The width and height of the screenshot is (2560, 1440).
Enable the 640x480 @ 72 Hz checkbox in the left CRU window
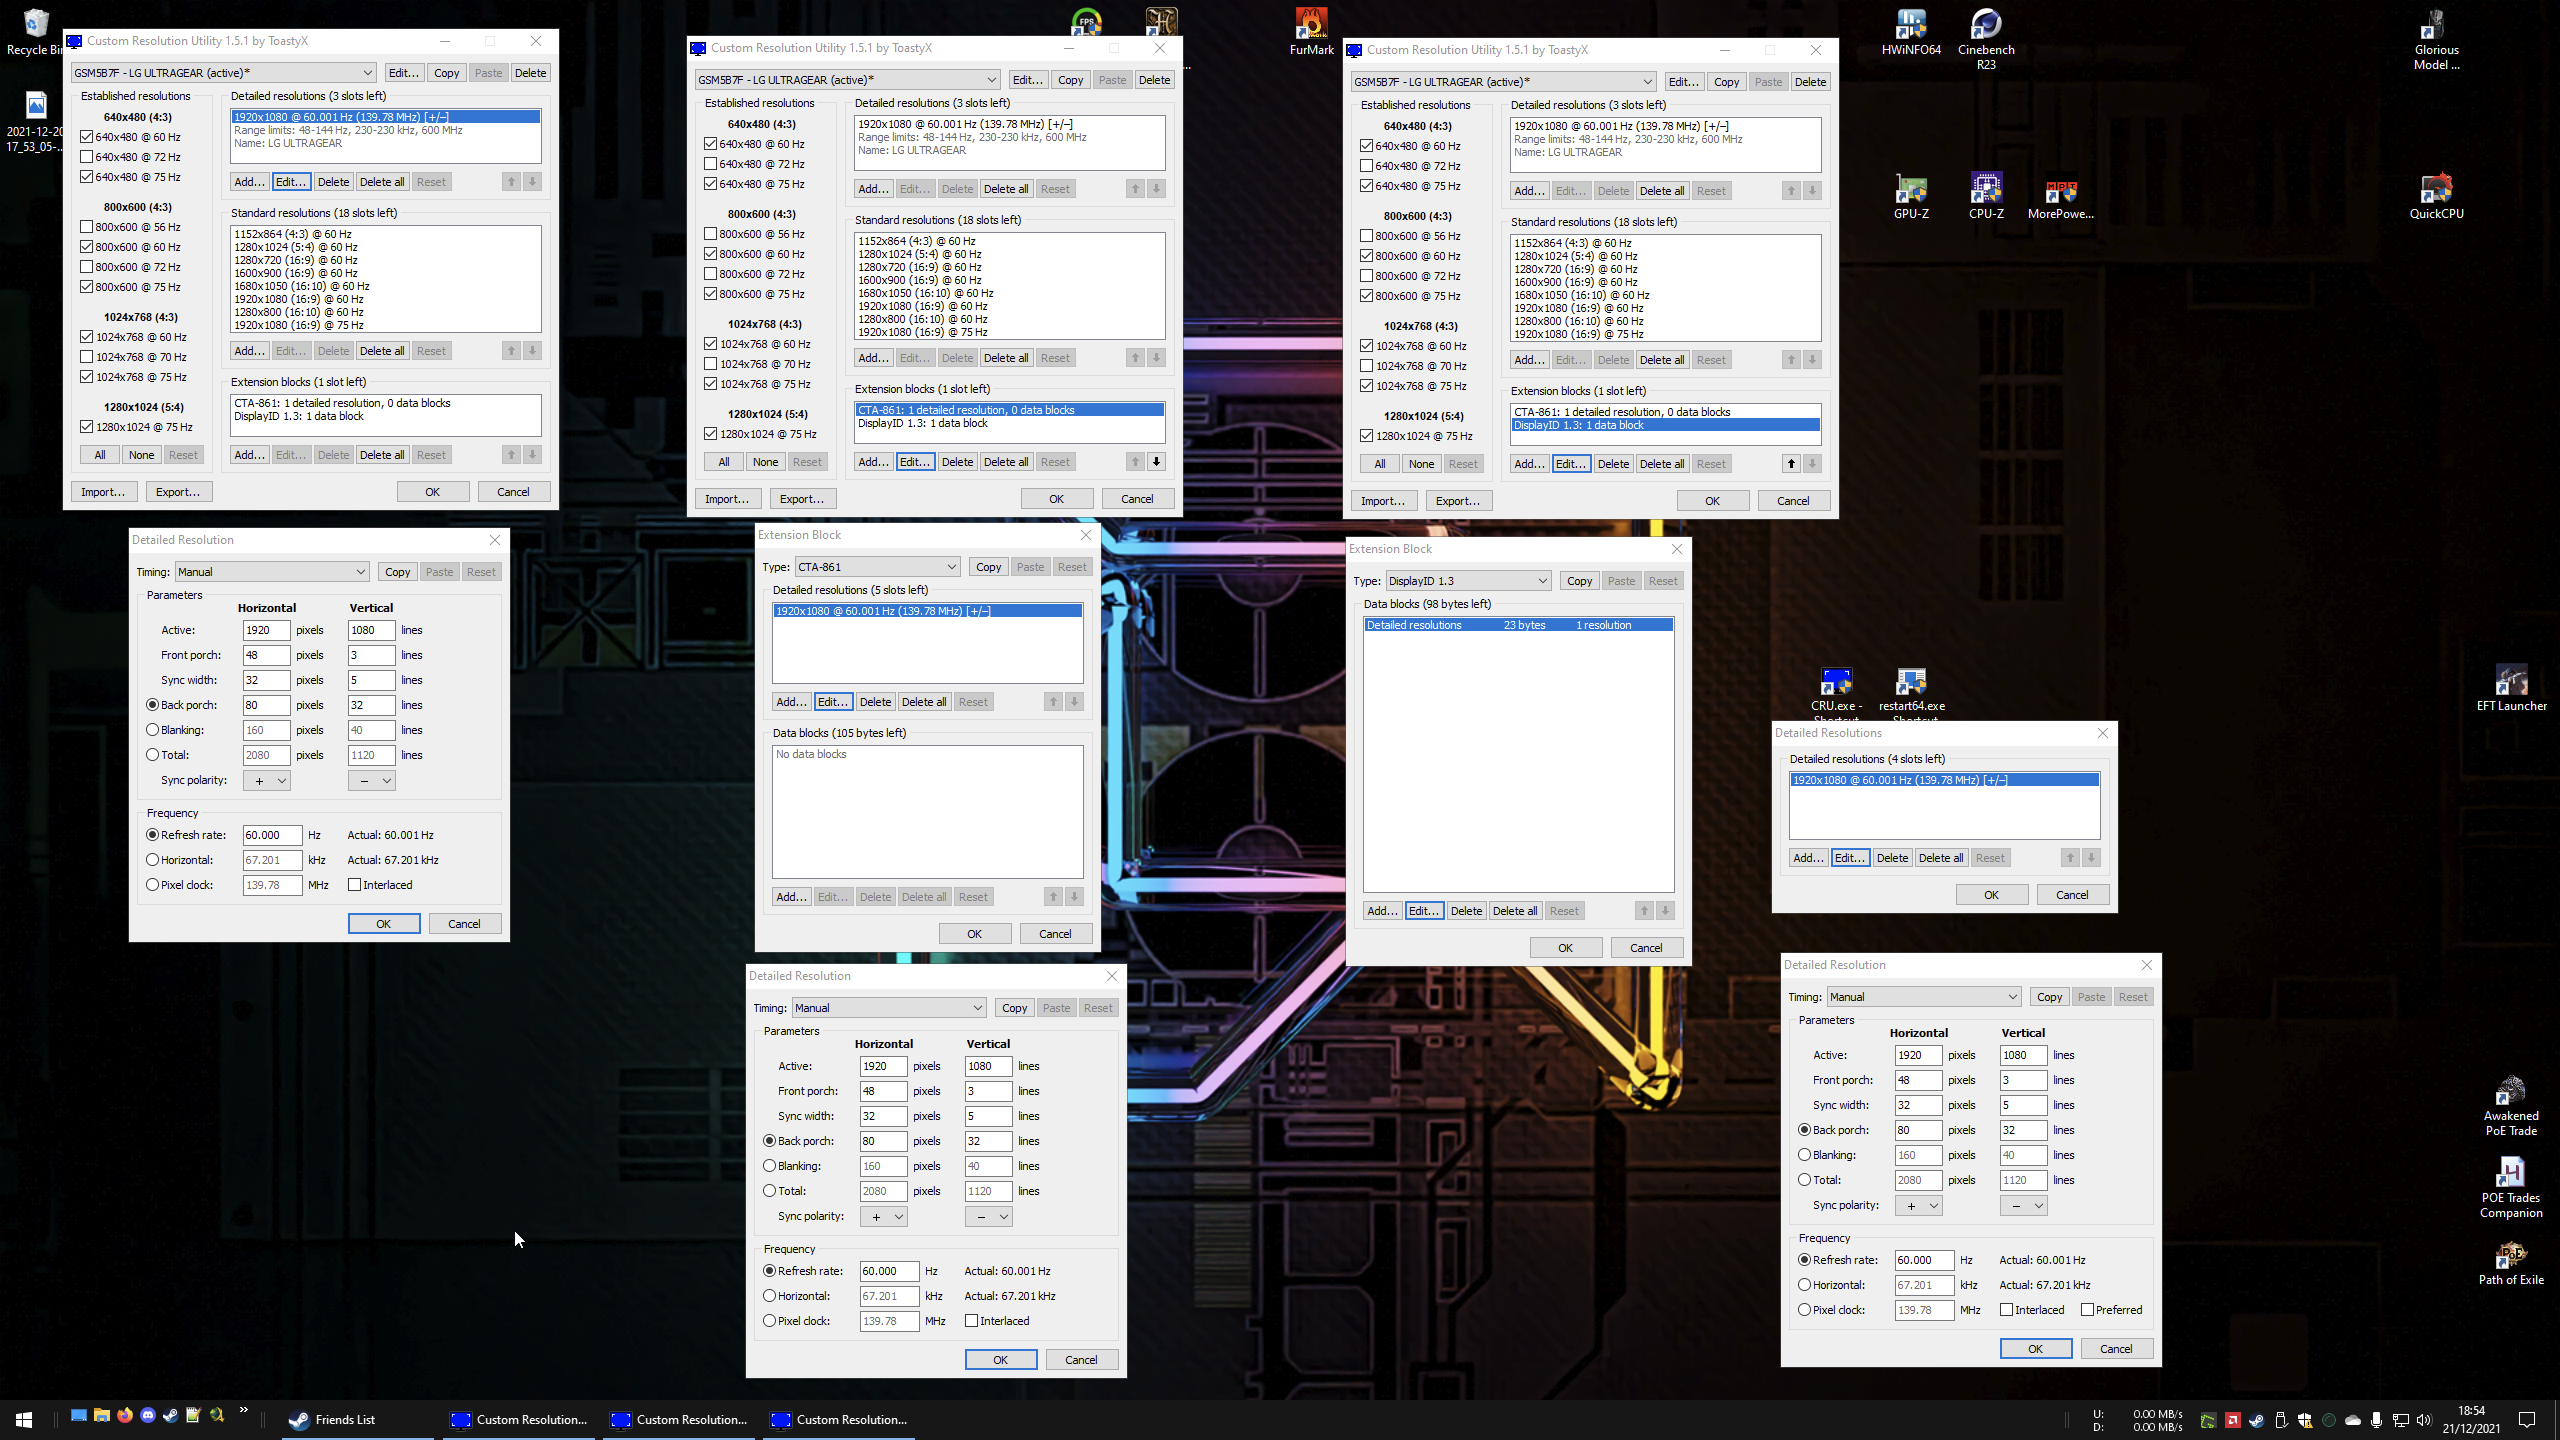coord(87,157)
